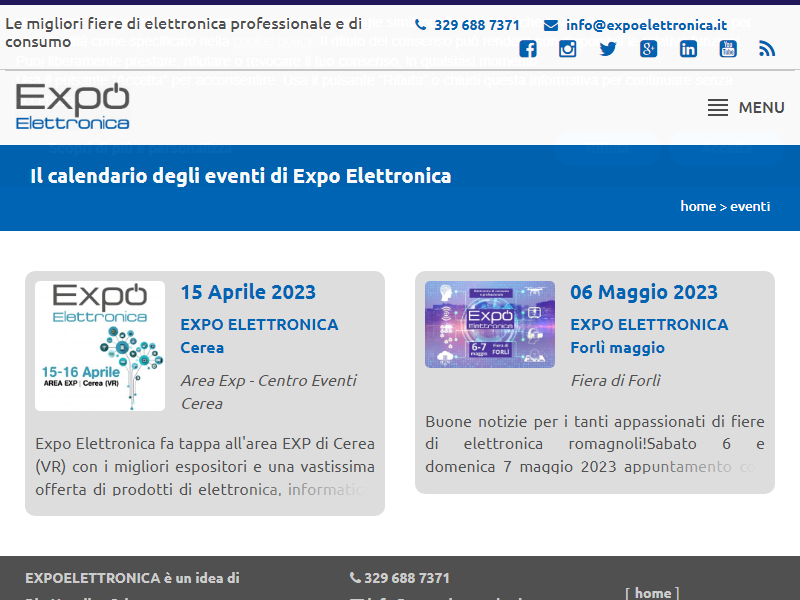Click the Fiera di Forlì venue text

tap(616, 381)
